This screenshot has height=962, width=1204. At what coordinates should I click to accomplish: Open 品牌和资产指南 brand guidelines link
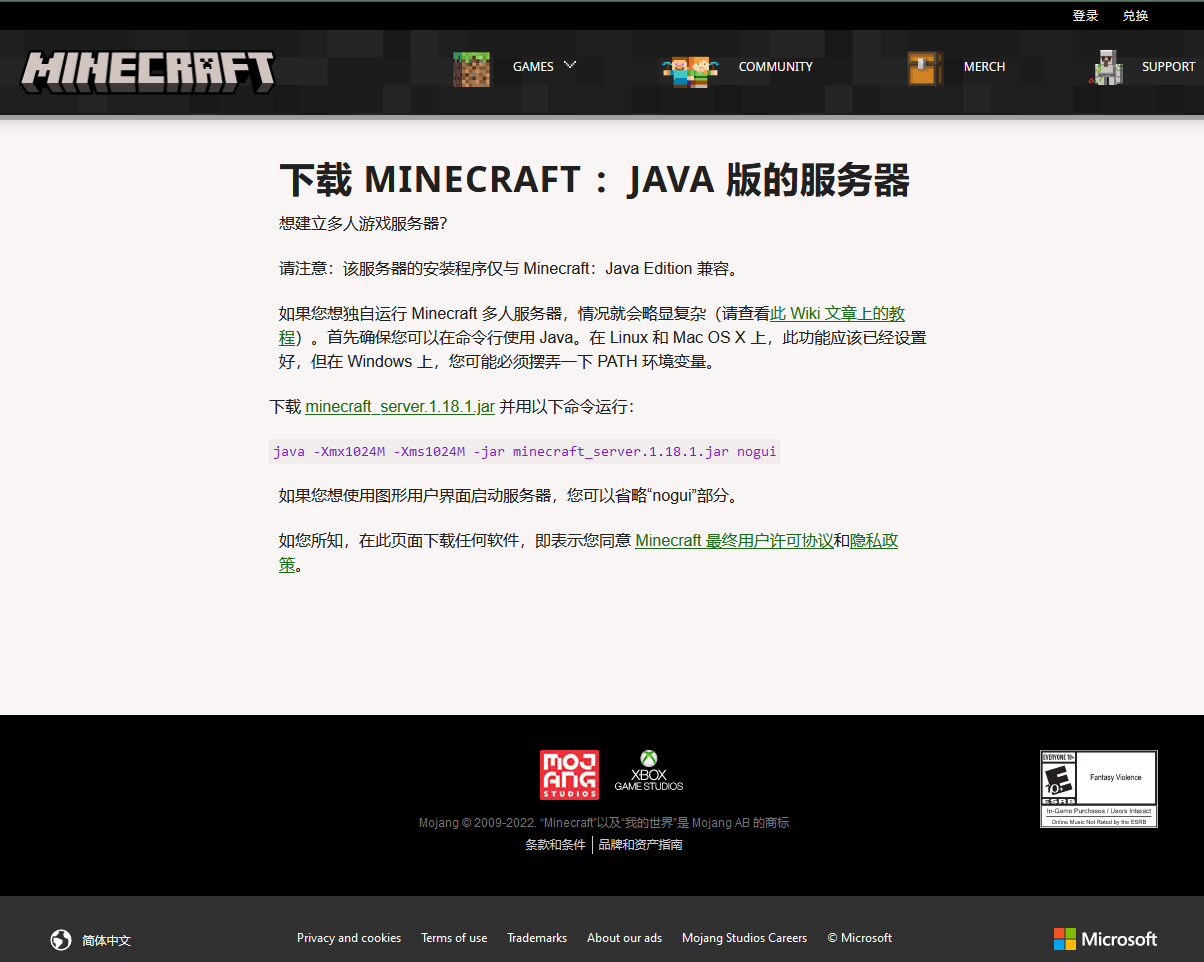(640, 845)
